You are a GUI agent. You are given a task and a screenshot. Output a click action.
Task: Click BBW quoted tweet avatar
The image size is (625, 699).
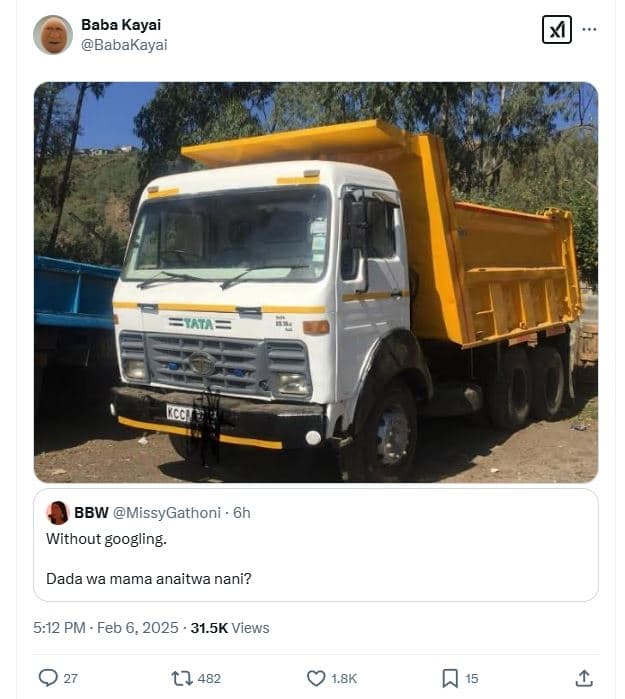(x=58, y=513)
